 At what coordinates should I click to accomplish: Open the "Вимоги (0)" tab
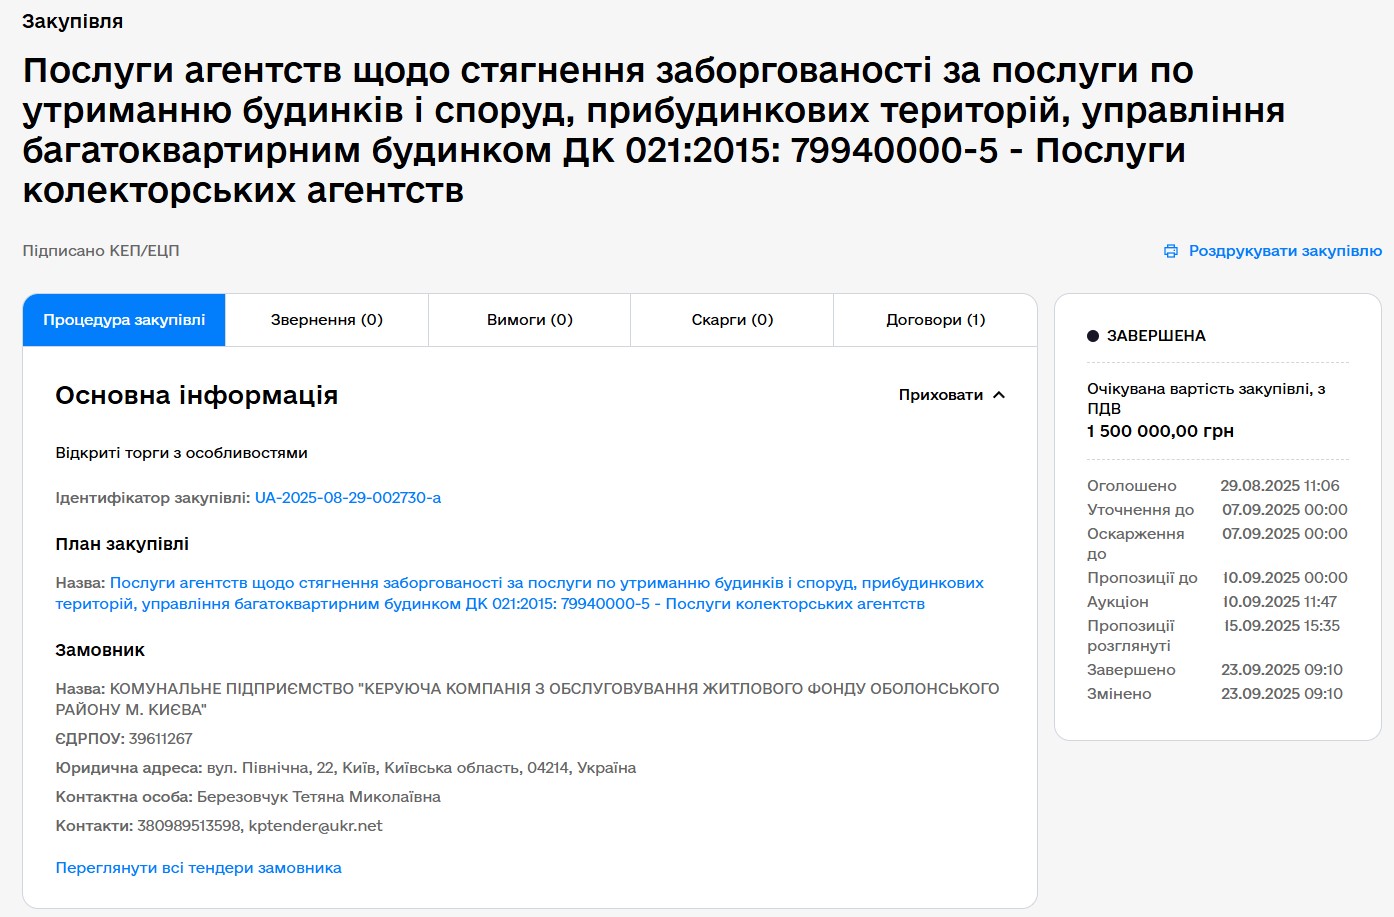(x=529, y=320)
